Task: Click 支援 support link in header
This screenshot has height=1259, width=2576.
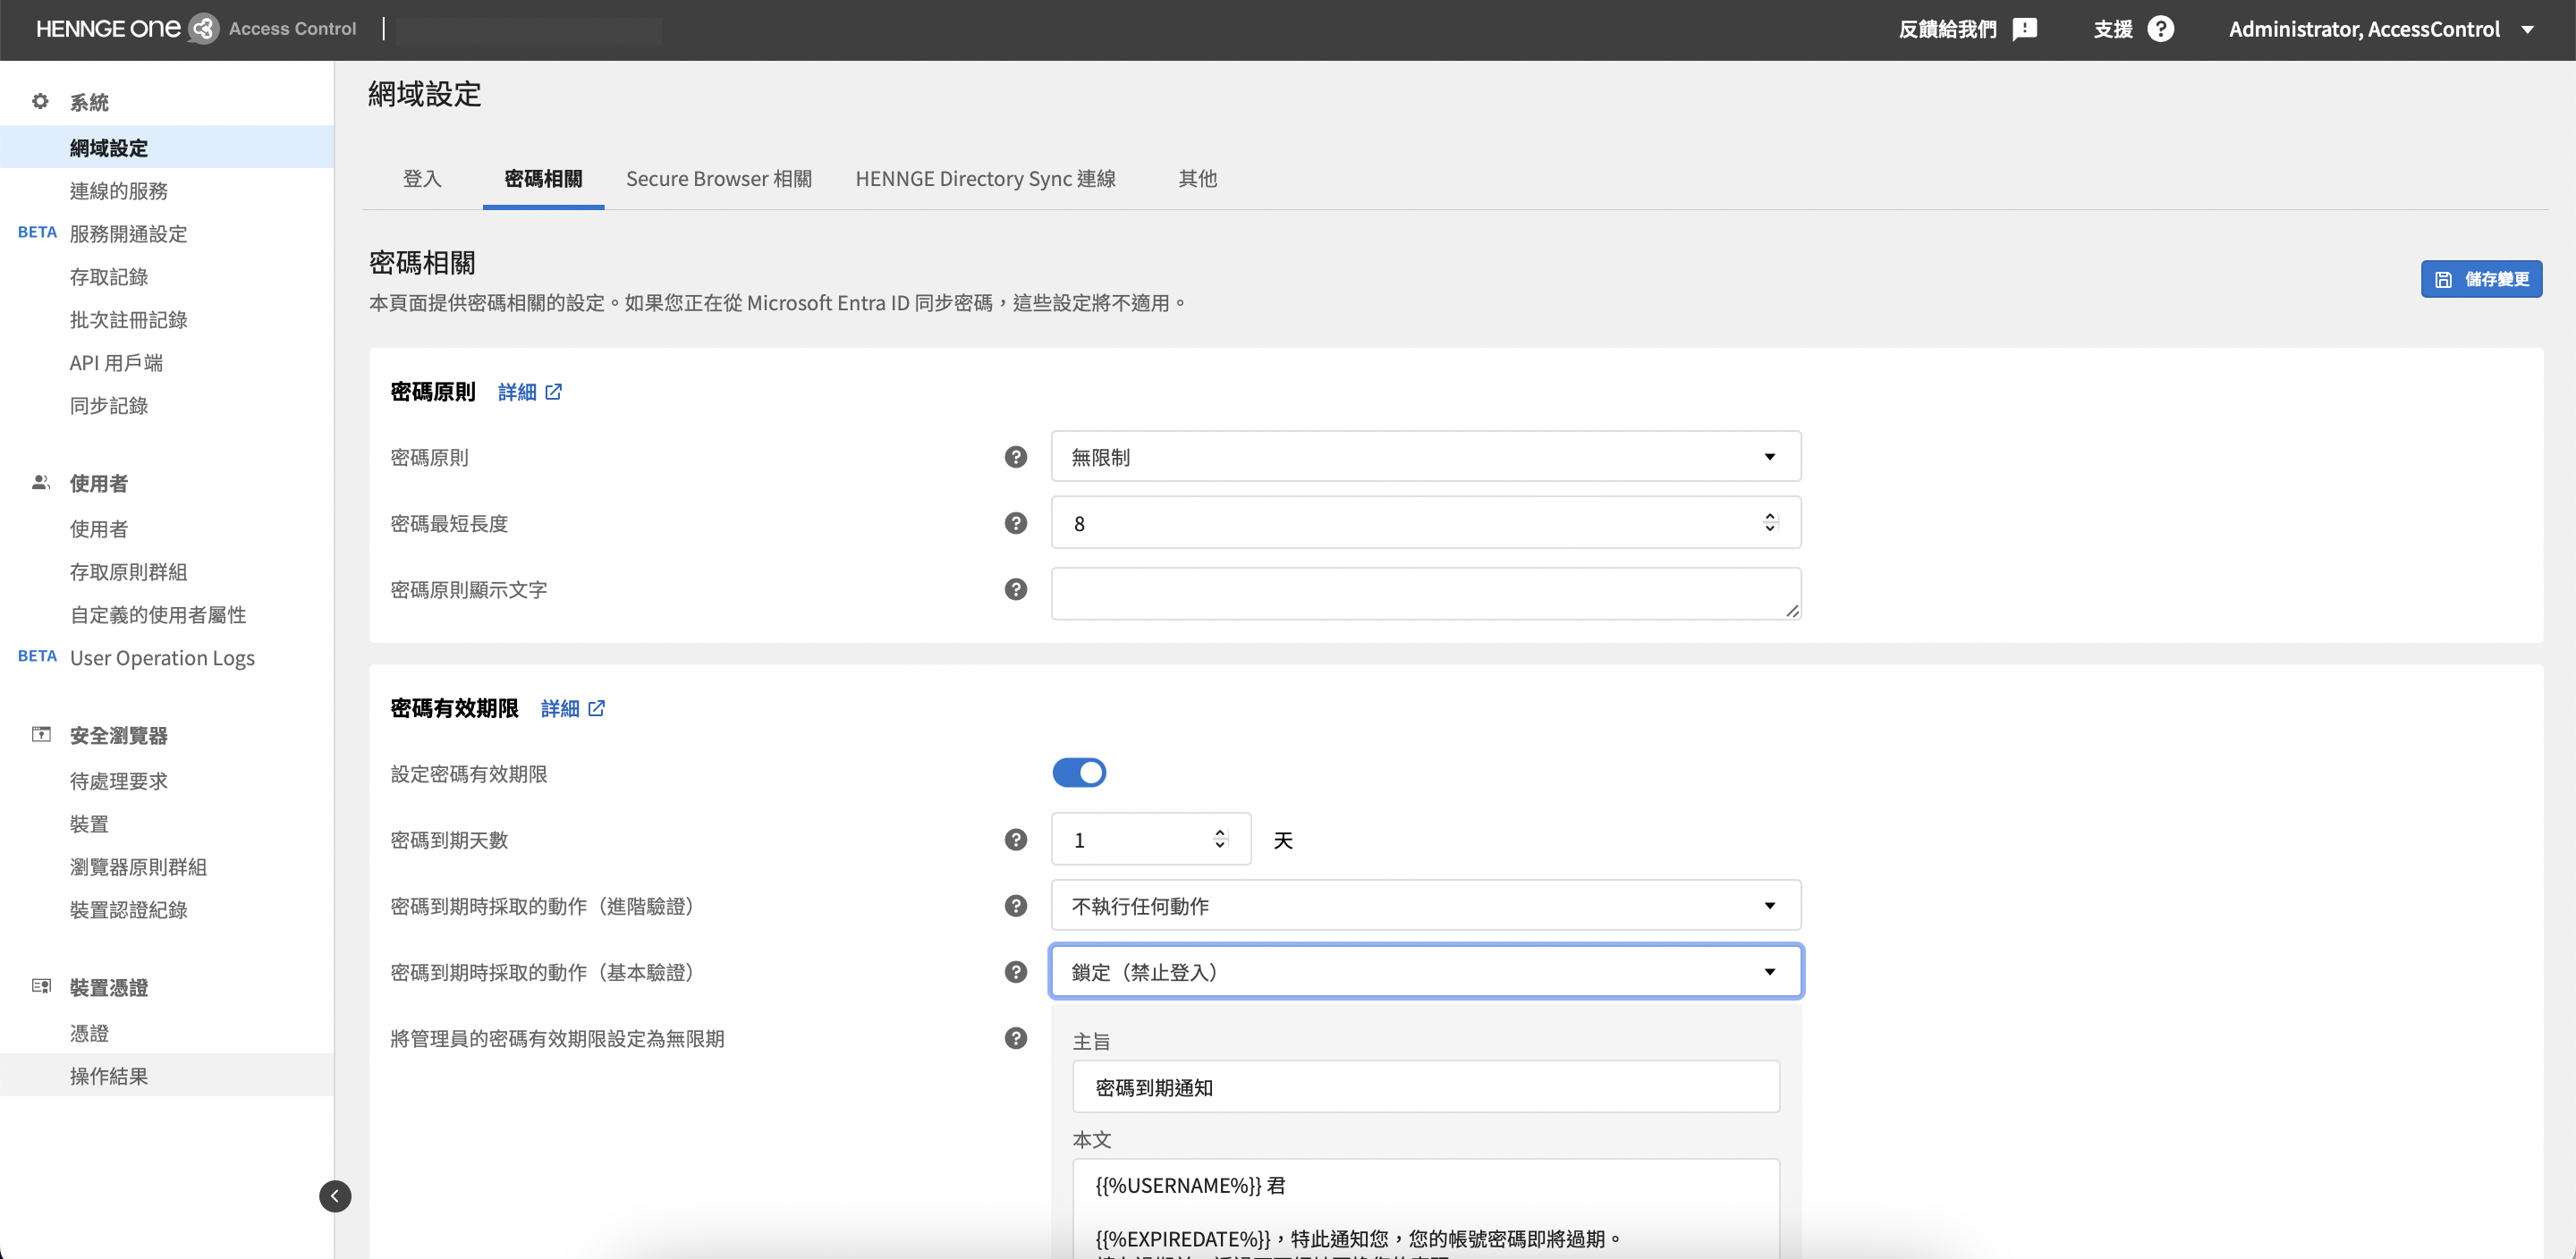Action: (x=2113, y=29)
